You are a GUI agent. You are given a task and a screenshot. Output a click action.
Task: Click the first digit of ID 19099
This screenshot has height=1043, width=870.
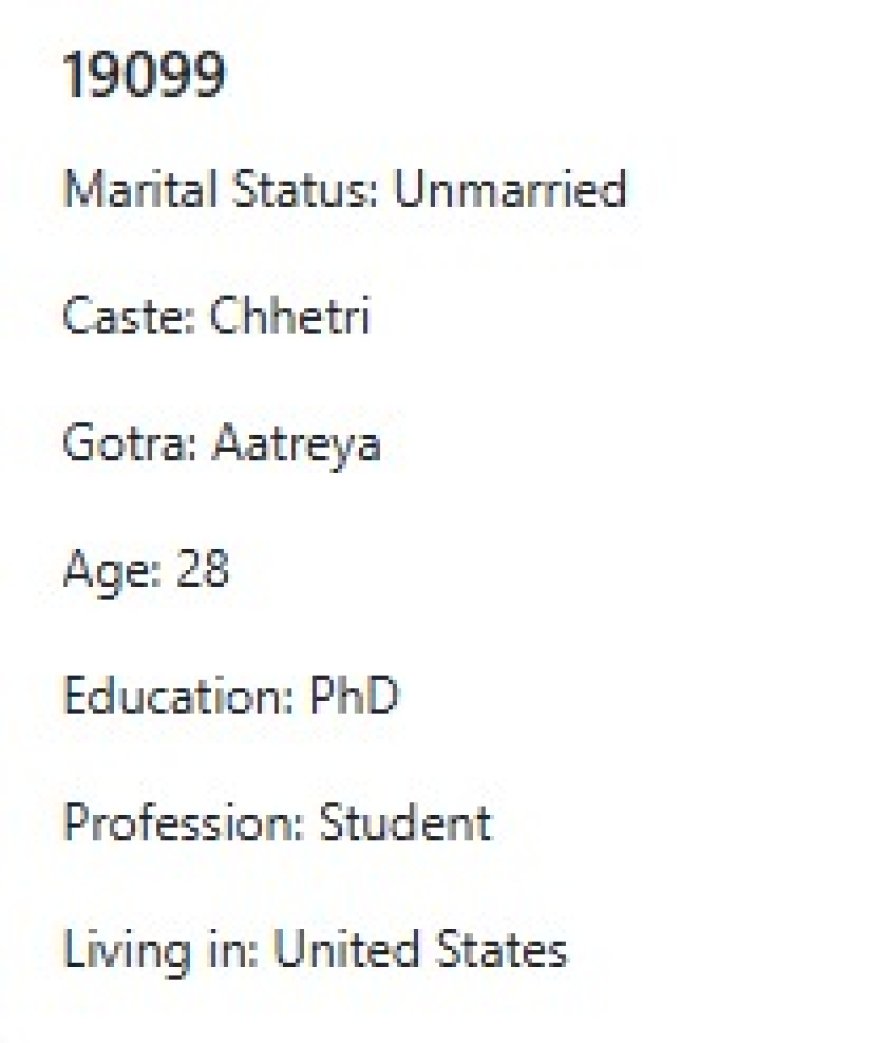click(73, 76)
